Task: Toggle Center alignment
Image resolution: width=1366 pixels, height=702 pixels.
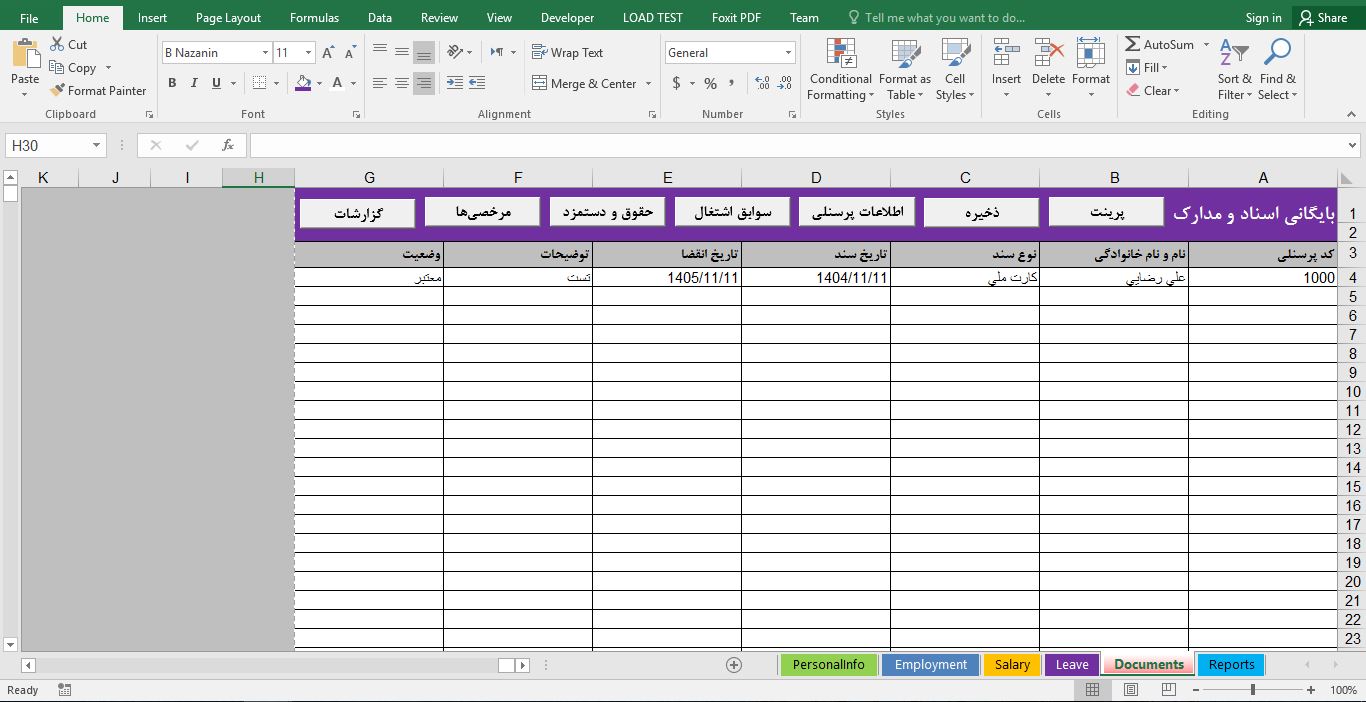Action: (x=401, y=83)
